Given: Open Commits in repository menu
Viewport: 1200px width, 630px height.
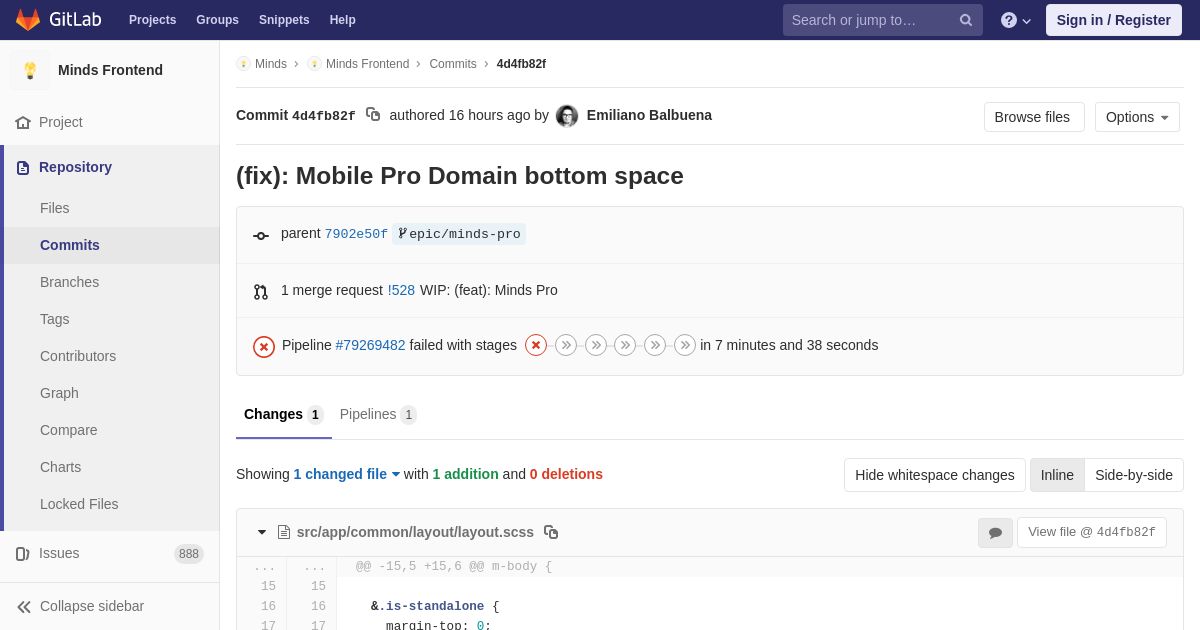Looking at the screenshot, I should 70,245.
